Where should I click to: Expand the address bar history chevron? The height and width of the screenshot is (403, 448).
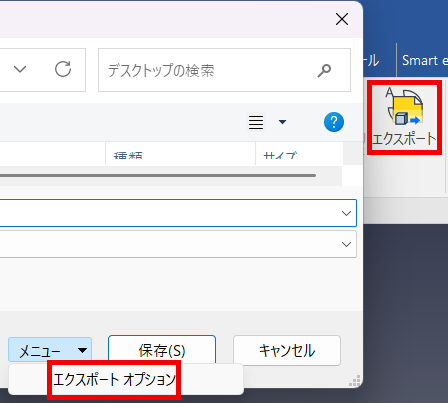(20, 69)
